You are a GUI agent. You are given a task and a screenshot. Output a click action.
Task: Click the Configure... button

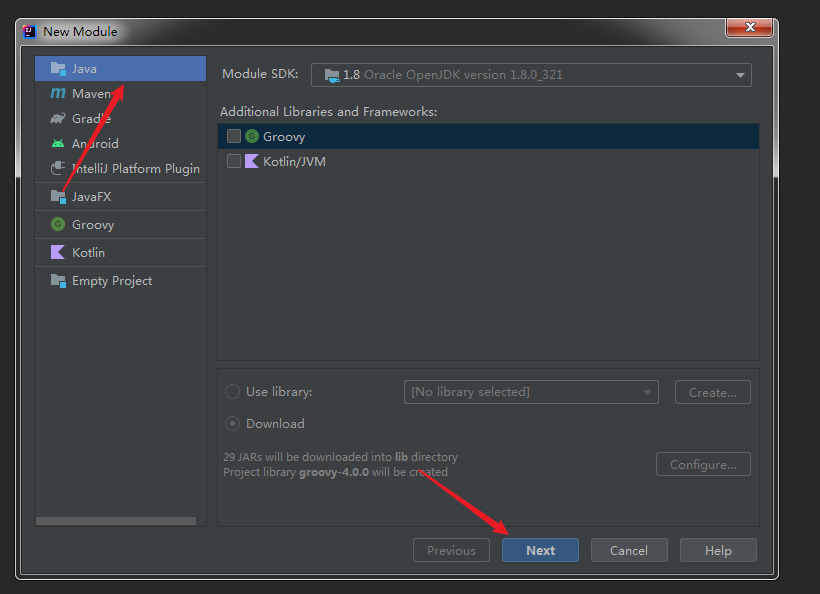click(x=703, y=464)
